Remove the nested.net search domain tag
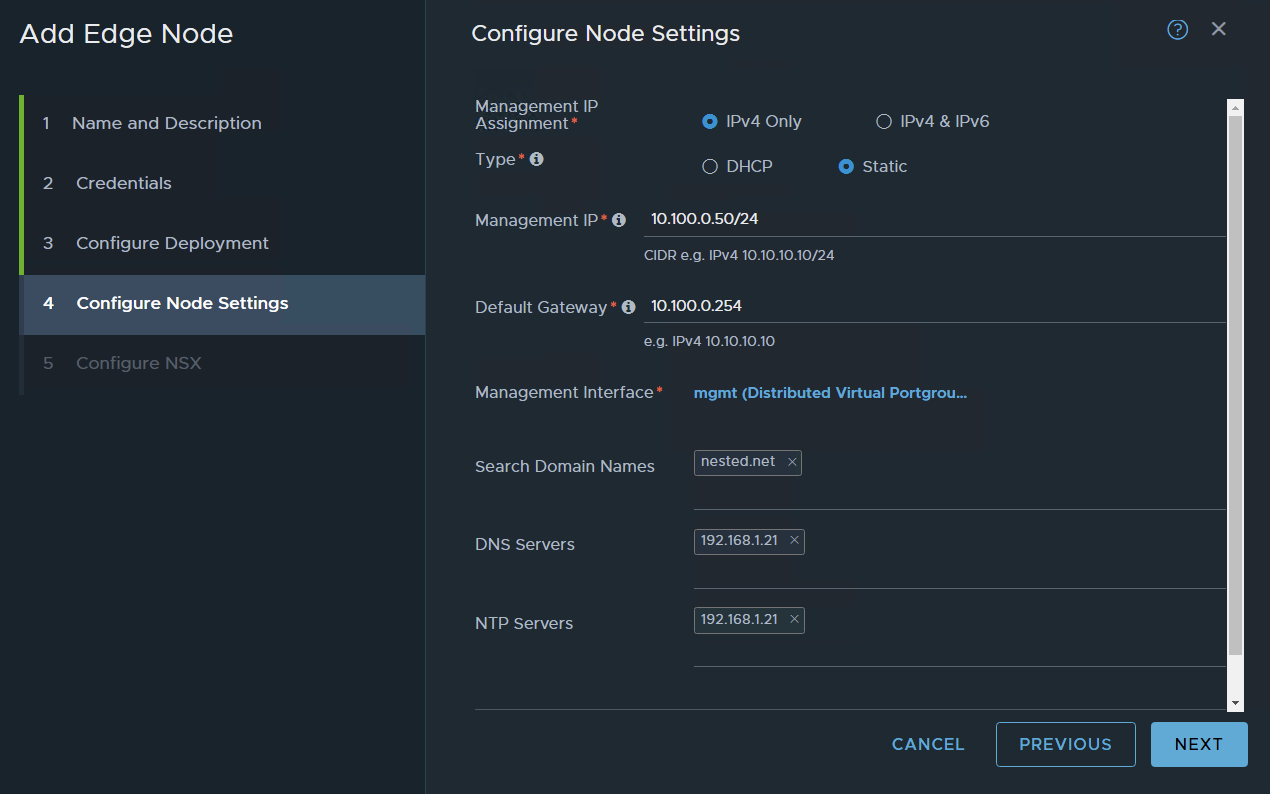The height and width of the screenshot is (794, 1270). (791, 462)
